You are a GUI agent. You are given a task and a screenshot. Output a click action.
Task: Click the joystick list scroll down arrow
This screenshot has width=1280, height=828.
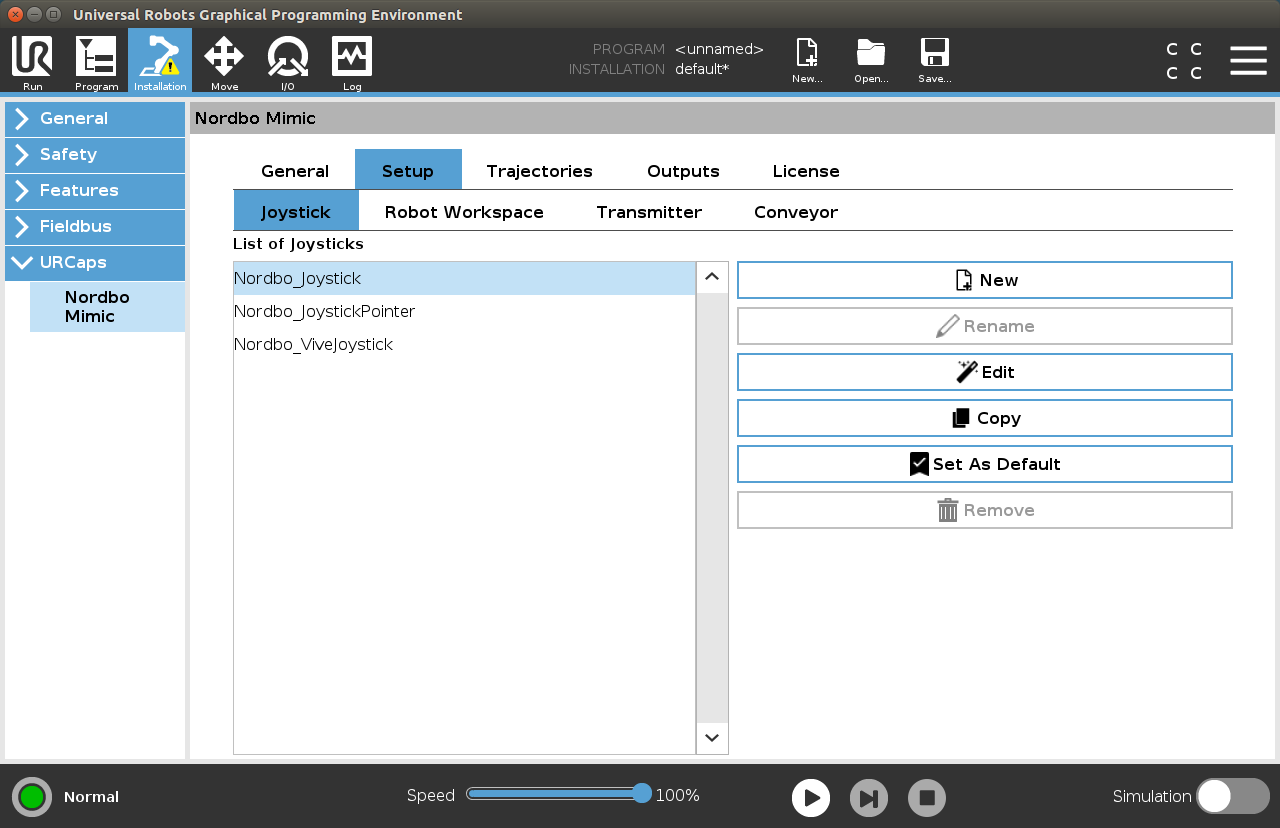[712, 738]
